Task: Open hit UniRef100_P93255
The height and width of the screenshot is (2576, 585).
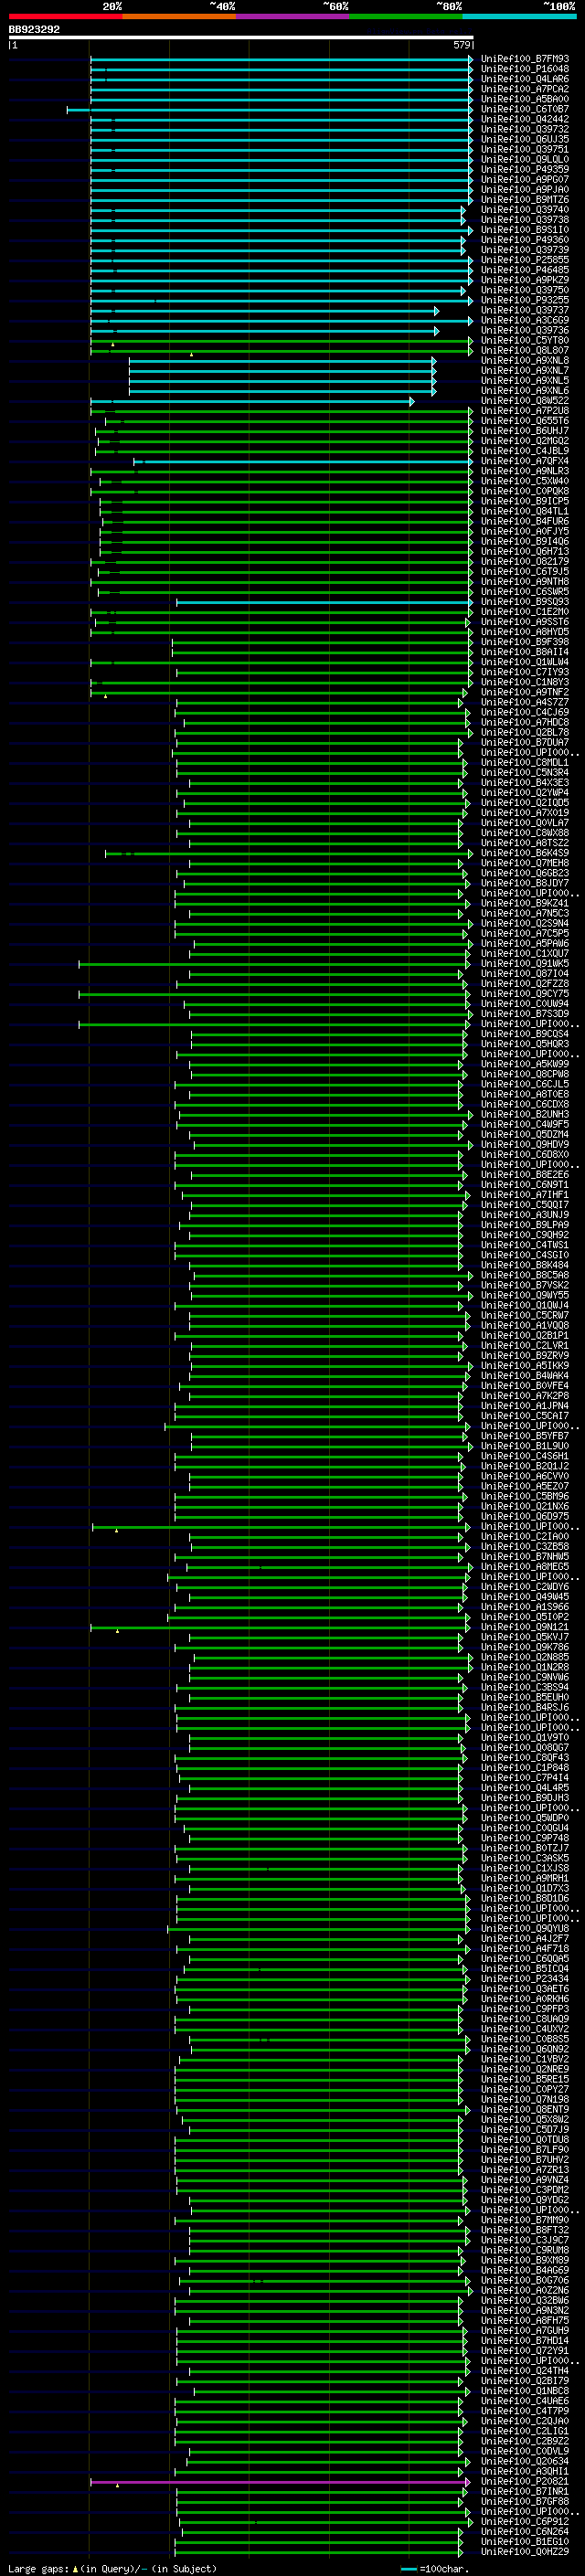Action: tap(525, 300)
